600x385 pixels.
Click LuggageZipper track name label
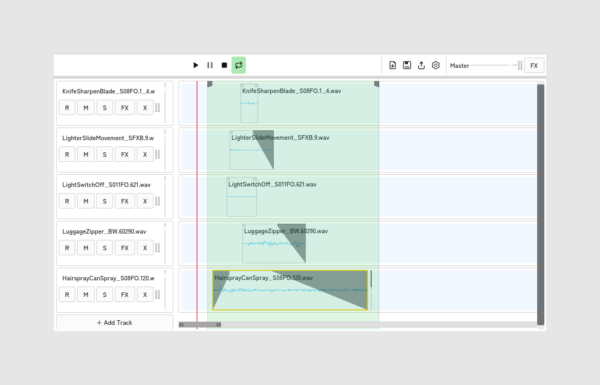[x=104, y=232]
